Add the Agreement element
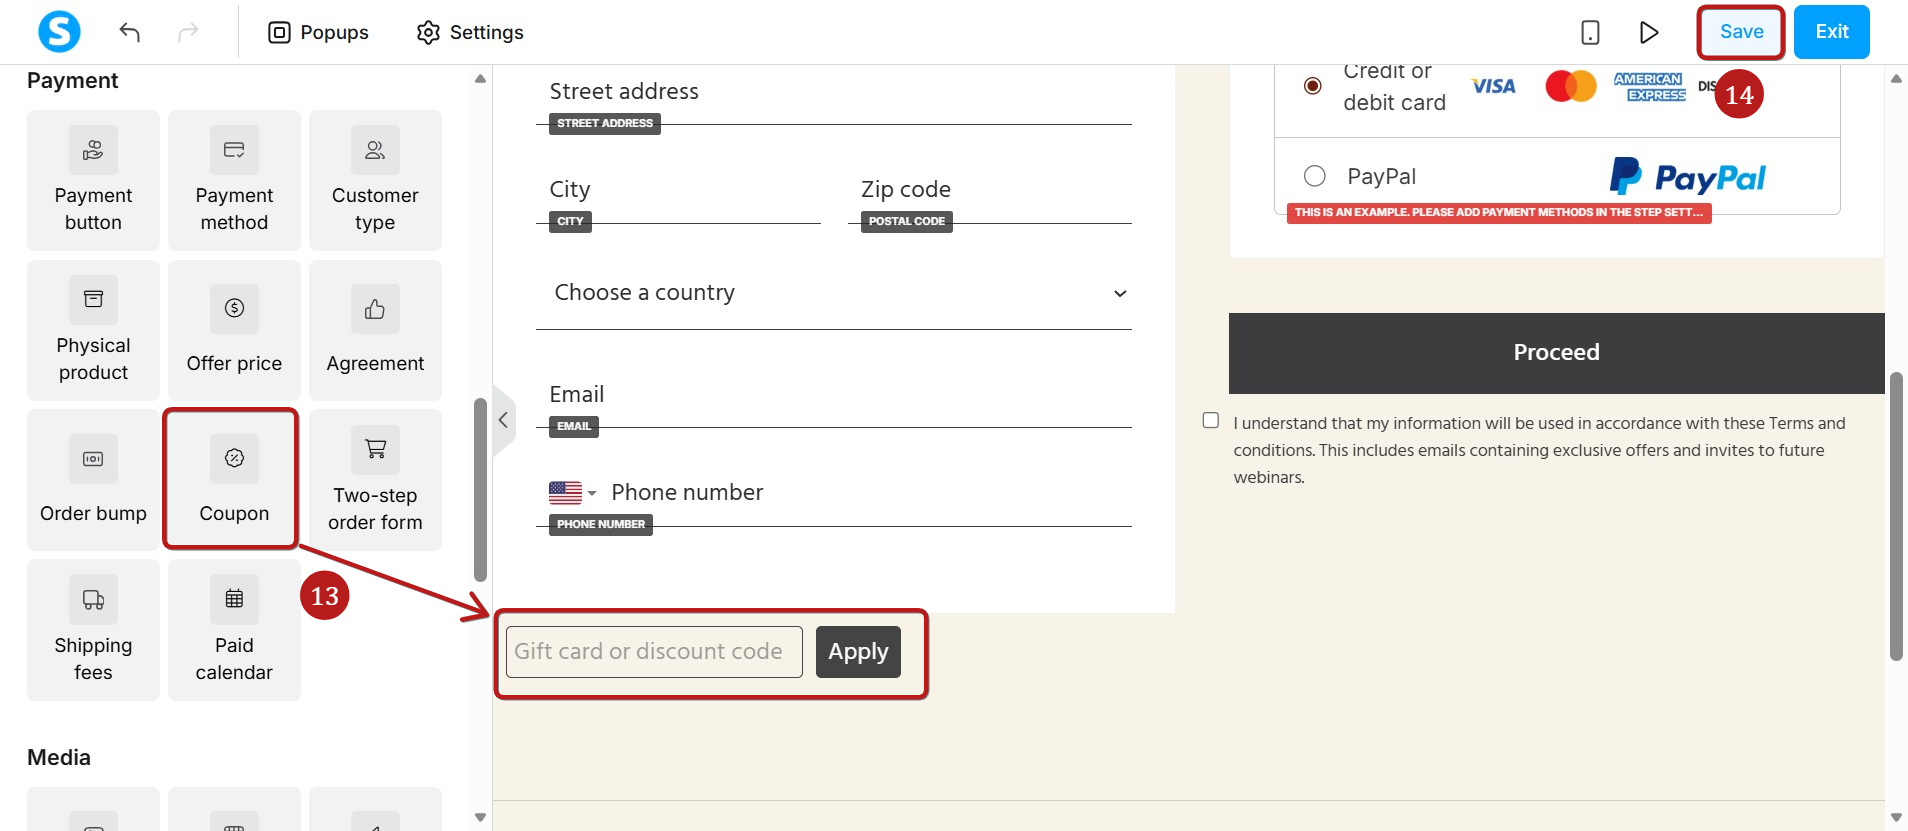Image resolution: width=1908 pixels, height=831 pixels. [375, 330]
